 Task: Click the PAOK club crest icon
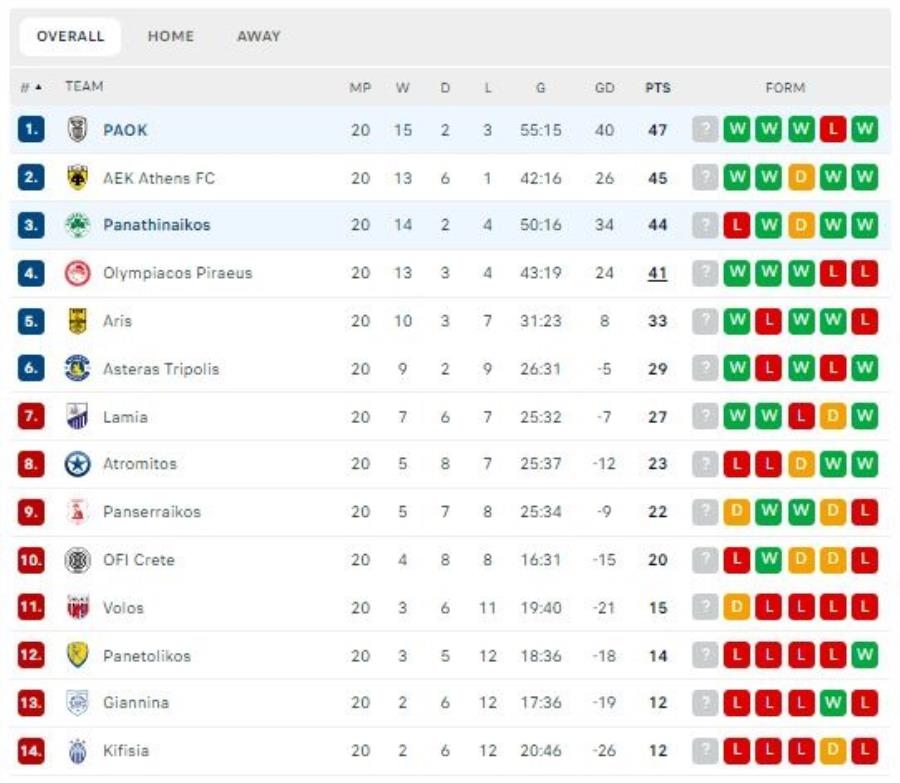[x=77, y=130]
